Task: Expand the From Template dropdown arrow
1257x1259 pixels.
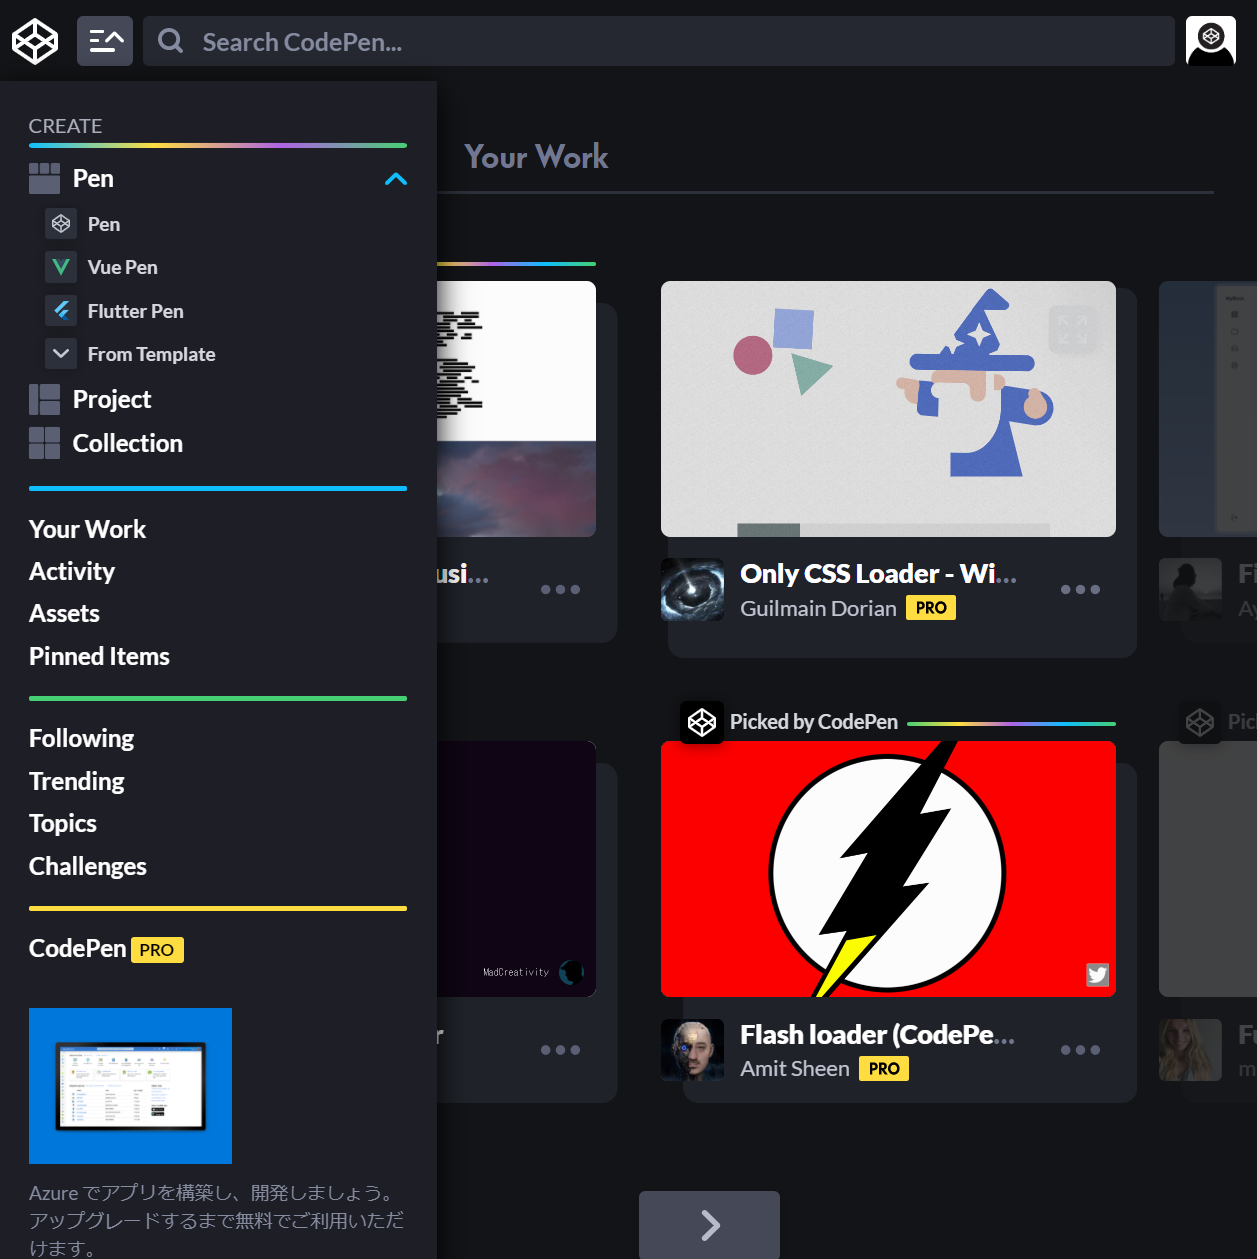Action: (x=61, y=353)
